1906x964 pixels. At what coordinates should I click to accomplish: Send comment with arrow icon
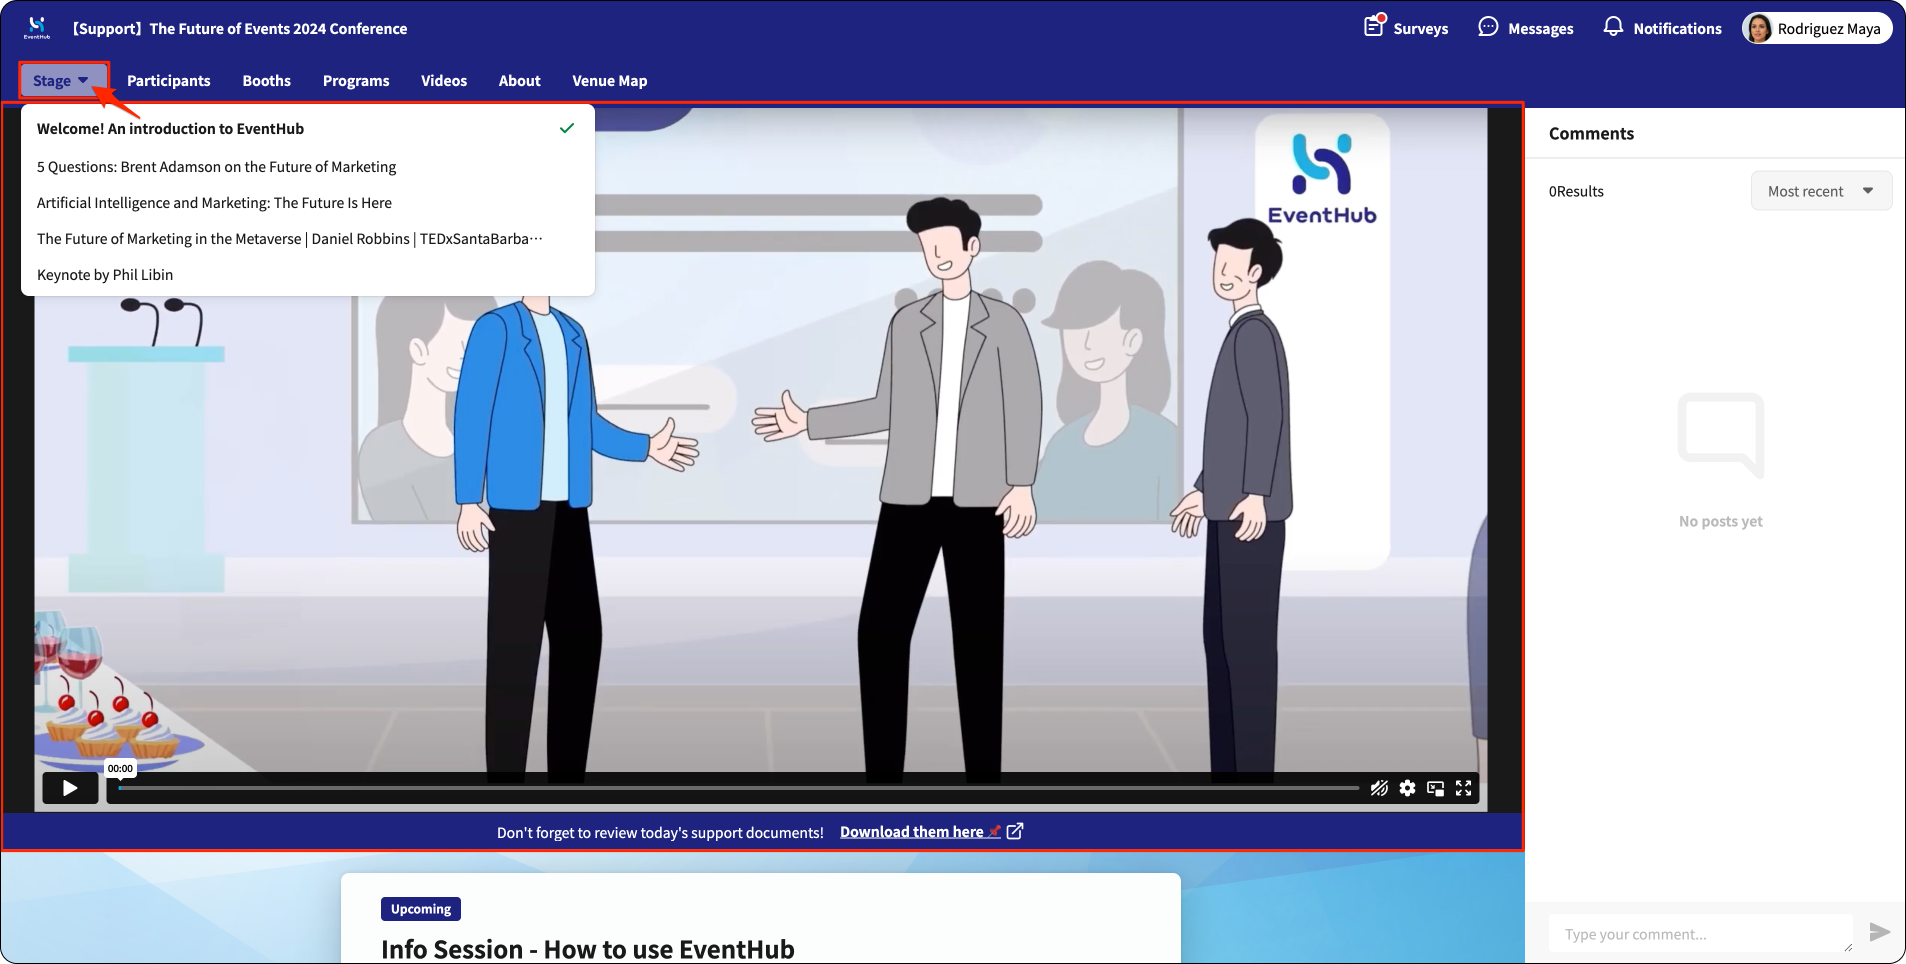[1880, 932]
